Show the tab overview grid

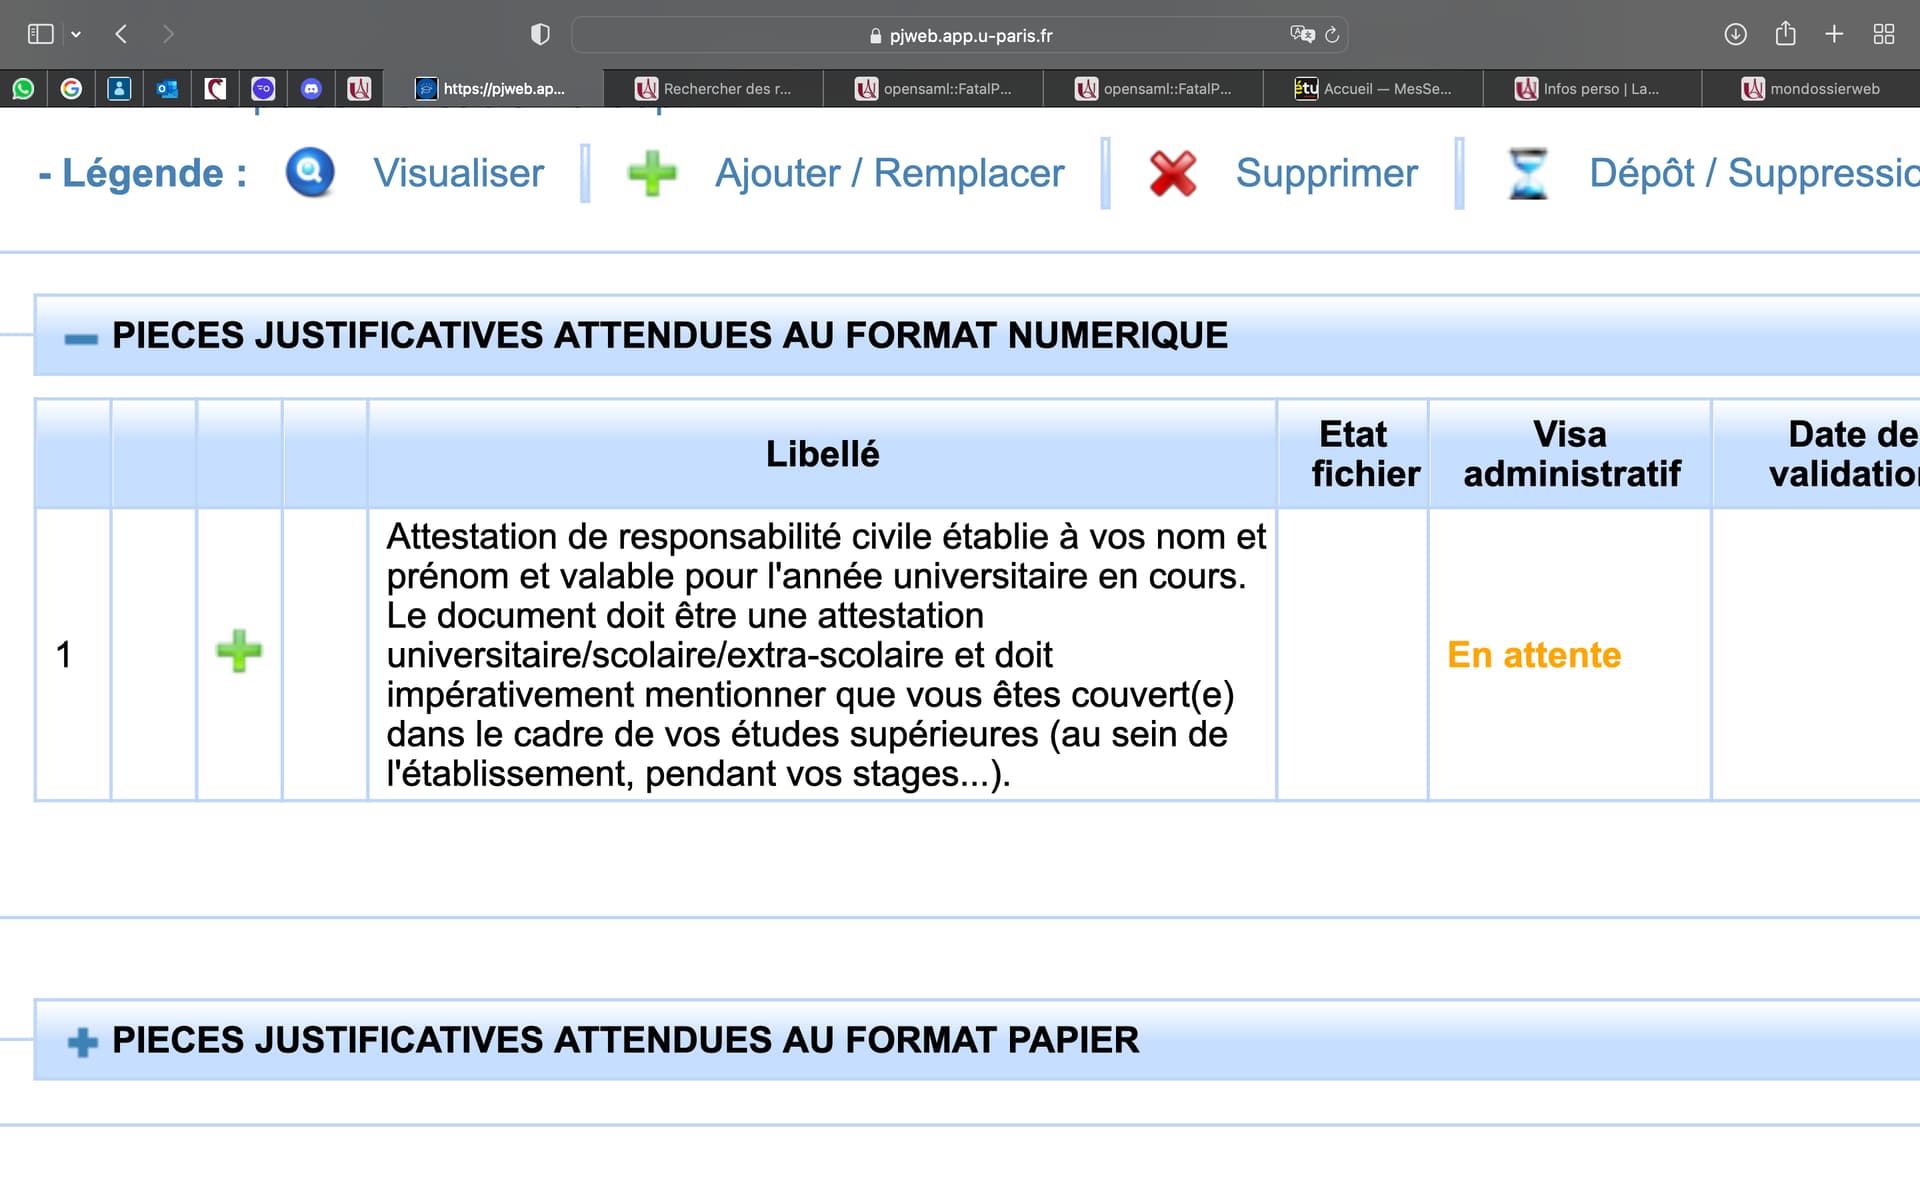[x=1884, y=34]
